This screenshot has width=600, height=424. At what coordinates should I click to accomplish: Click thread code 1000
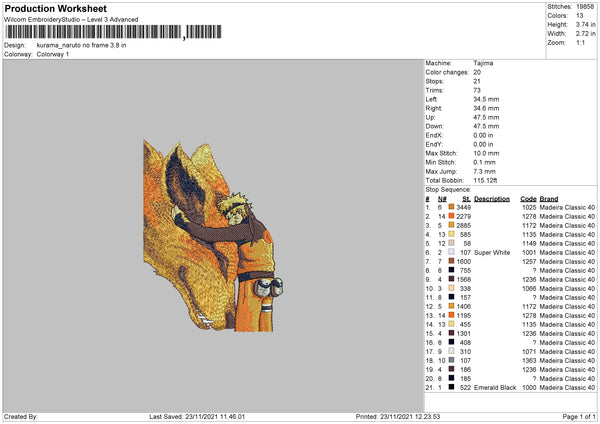click(x=529, y=387)
